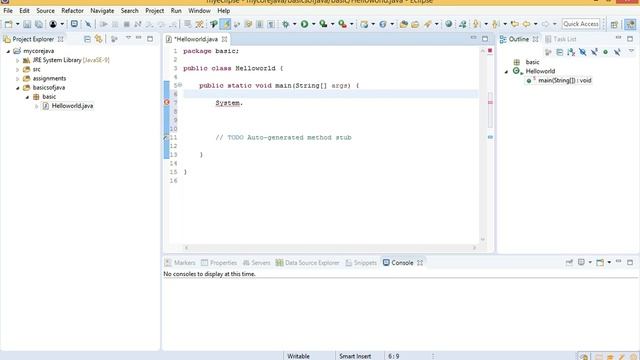Expand the assignments folder node
The height and width of the screenshot is (360, 640).
pyautogui.click(x=18, y=78)
